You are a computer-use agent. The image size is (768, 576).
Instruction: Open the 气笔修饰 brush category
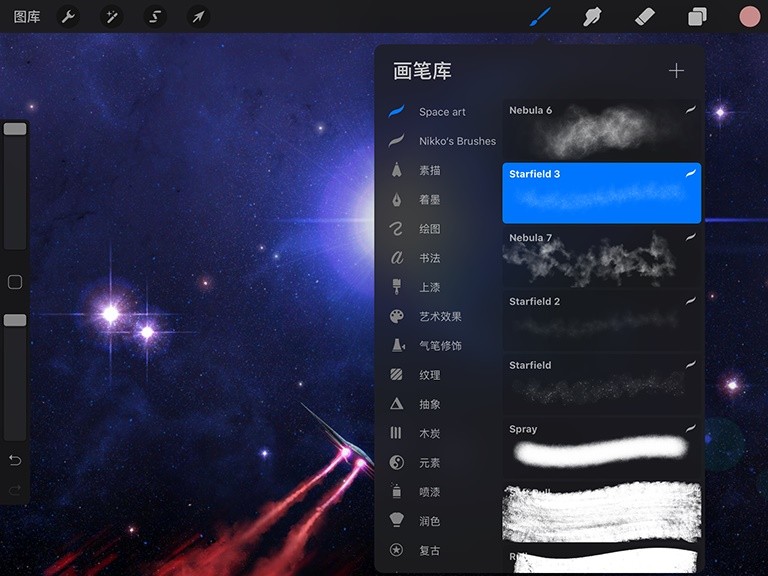pyautogui.click(x=442, y=346)
